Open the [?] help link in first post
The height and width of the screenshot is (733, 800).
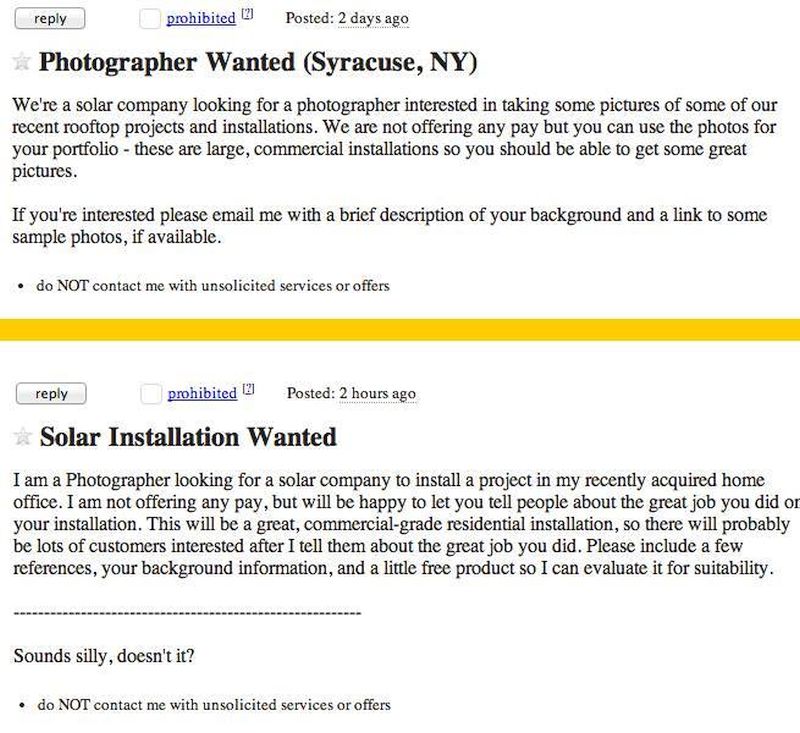247,14
